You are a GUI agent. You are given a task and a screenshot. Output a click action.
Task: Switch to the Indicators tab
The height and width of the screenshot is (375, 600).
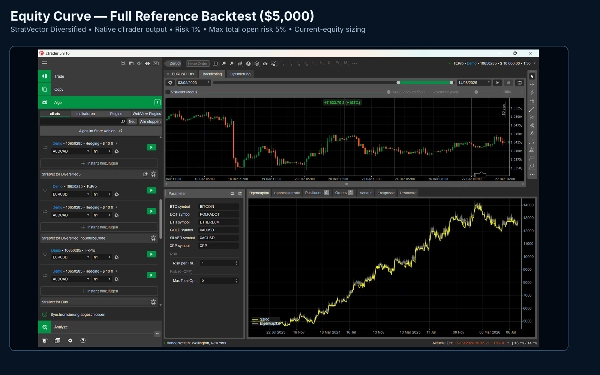pyautogui.click(x=86, y=114)
